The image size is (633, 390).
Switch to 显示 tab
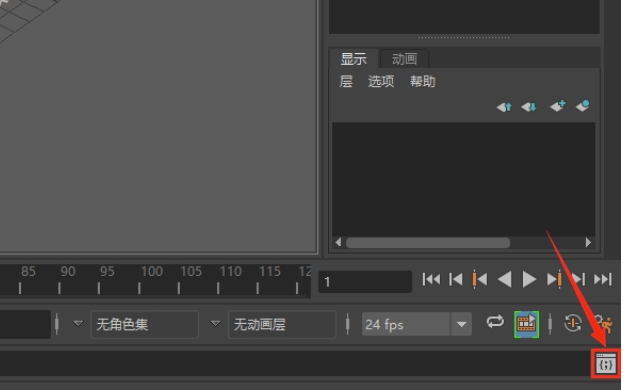point(354,59)
